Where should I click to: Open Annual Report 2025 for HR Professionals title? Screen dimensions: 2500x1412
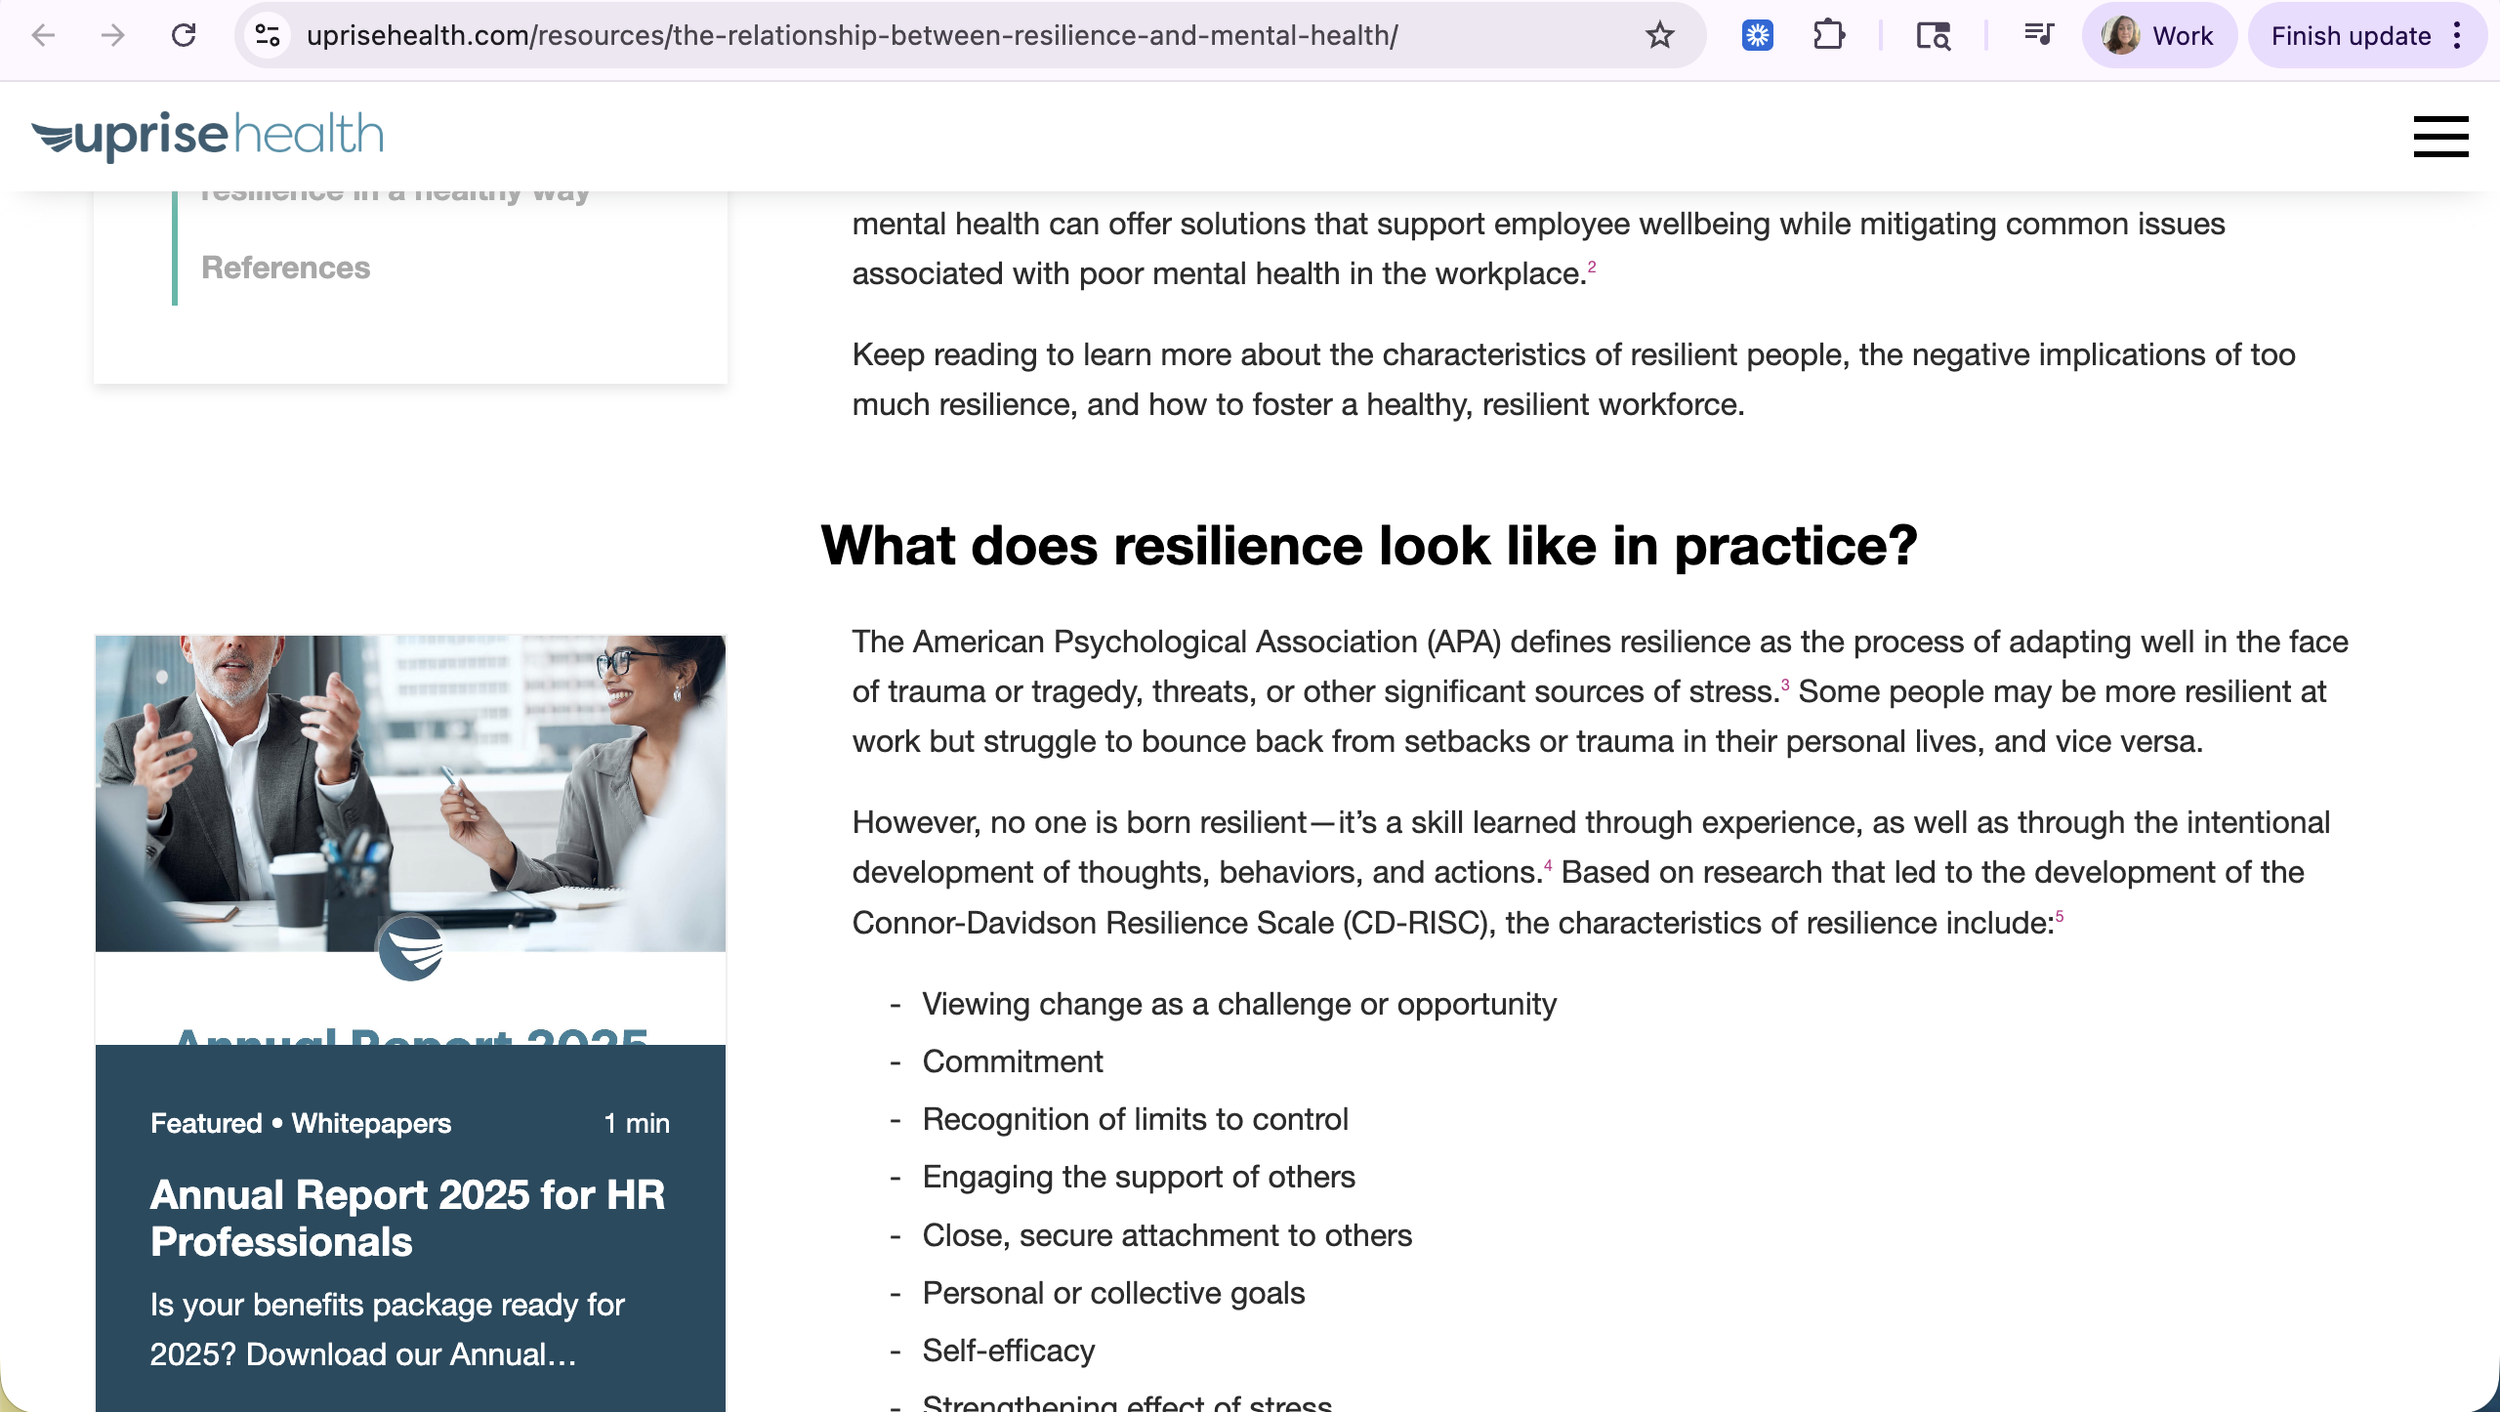click(x=407, y=1218)
